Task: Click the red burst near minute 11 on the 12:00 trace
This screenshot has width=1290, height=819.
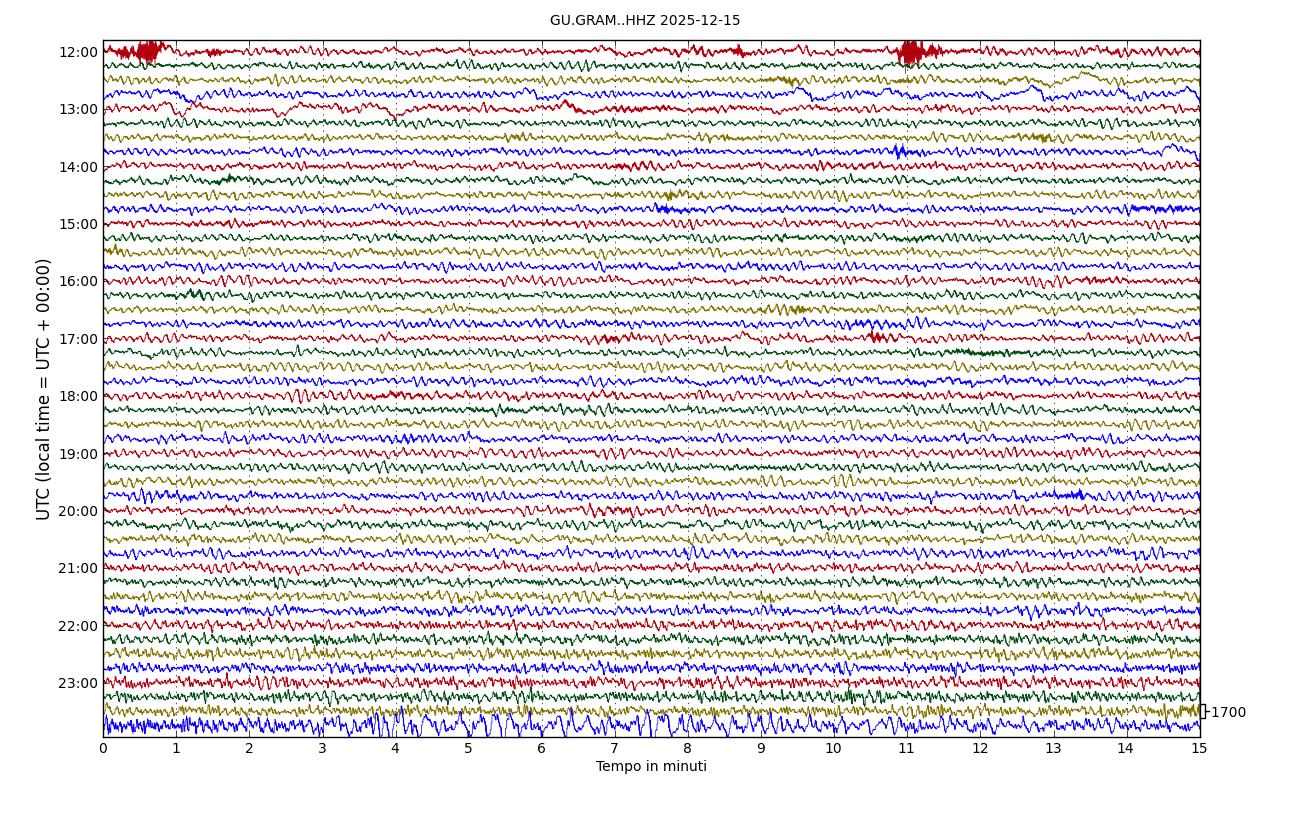Action: 910,51
